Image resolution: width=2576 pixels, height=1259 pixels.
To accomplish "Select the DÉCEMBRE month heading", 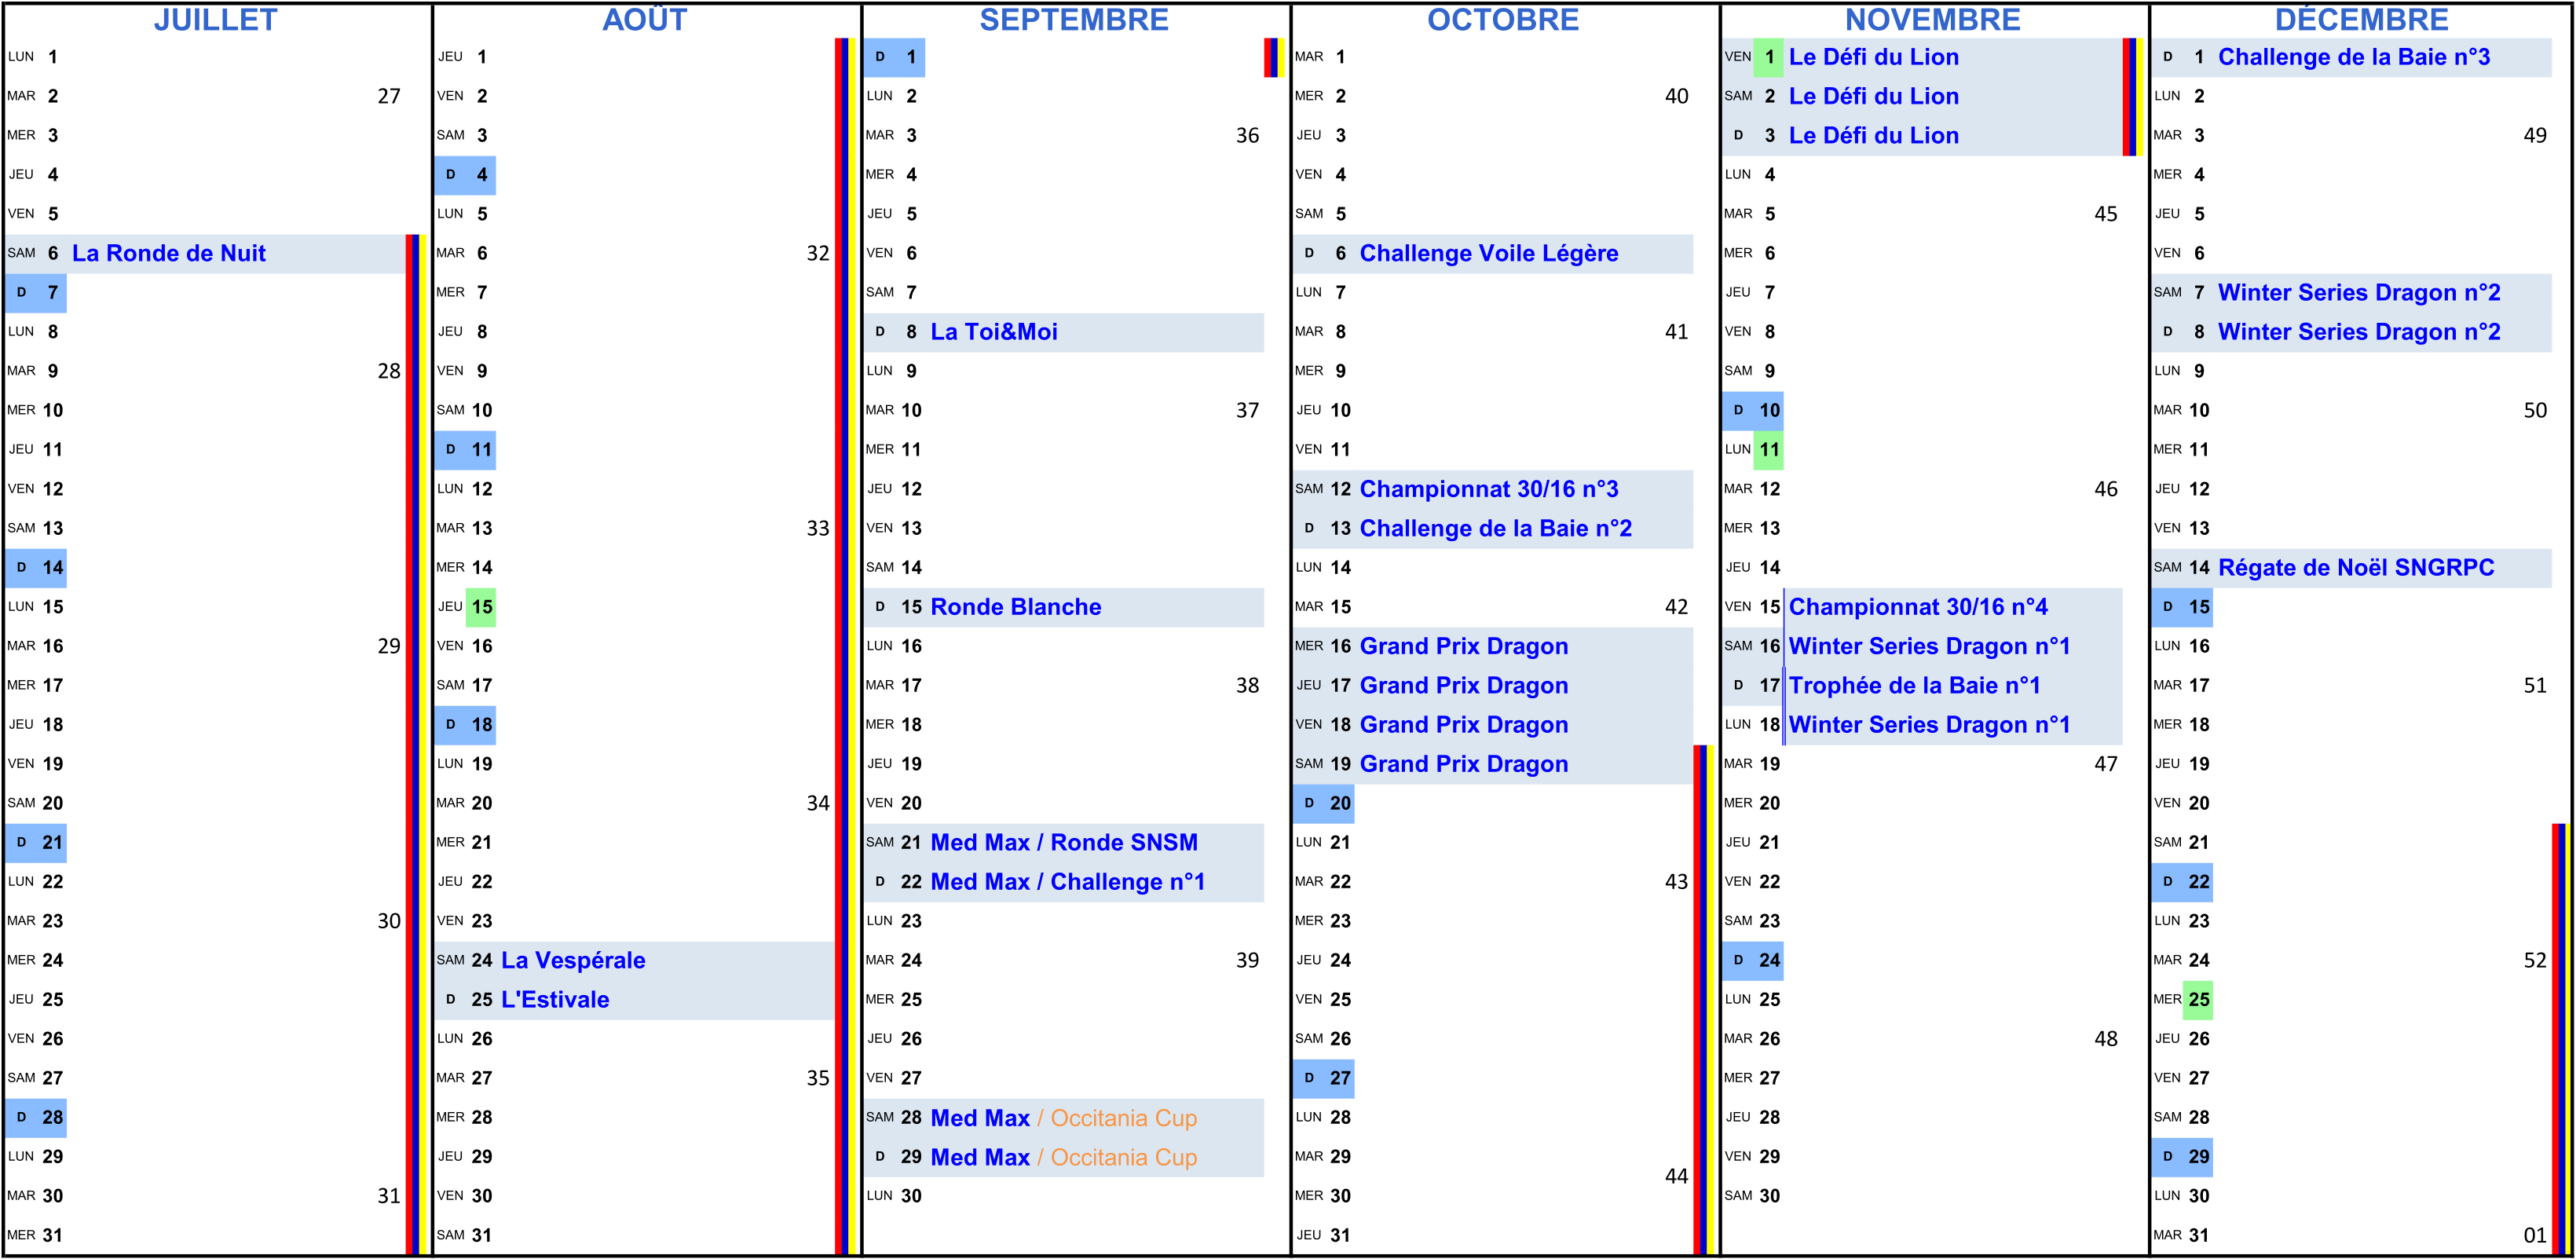I will (2362, 20).
